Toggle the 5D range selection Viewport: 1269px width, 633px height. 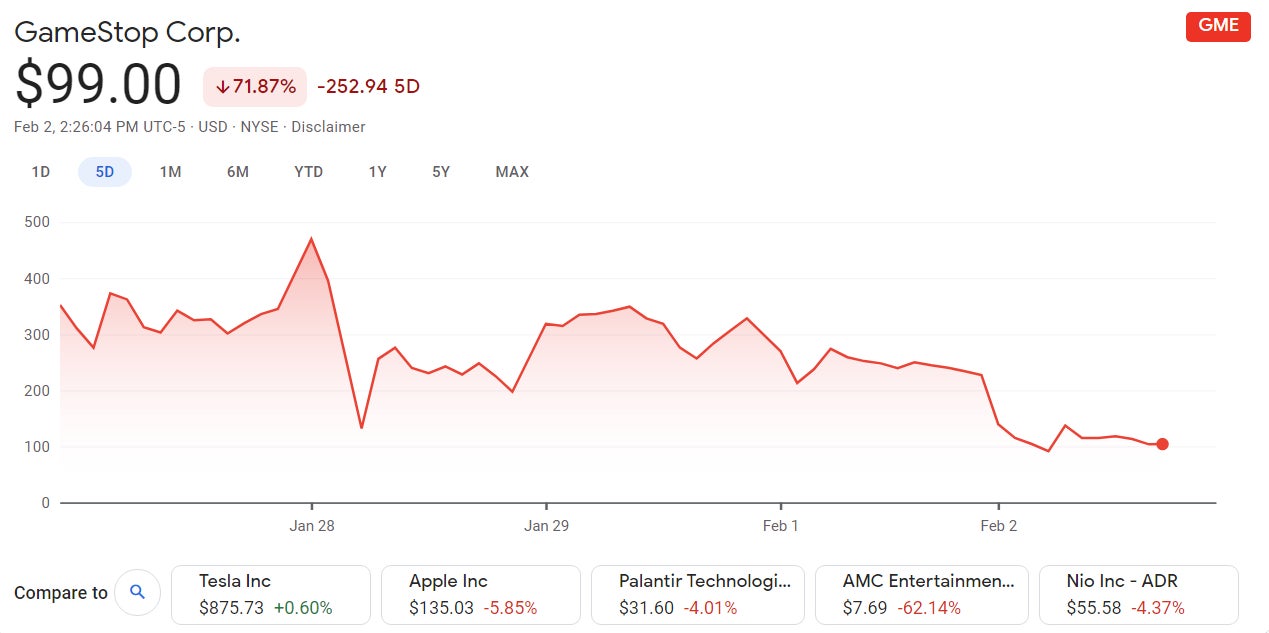pyautogui.click(x=104, y=171)
